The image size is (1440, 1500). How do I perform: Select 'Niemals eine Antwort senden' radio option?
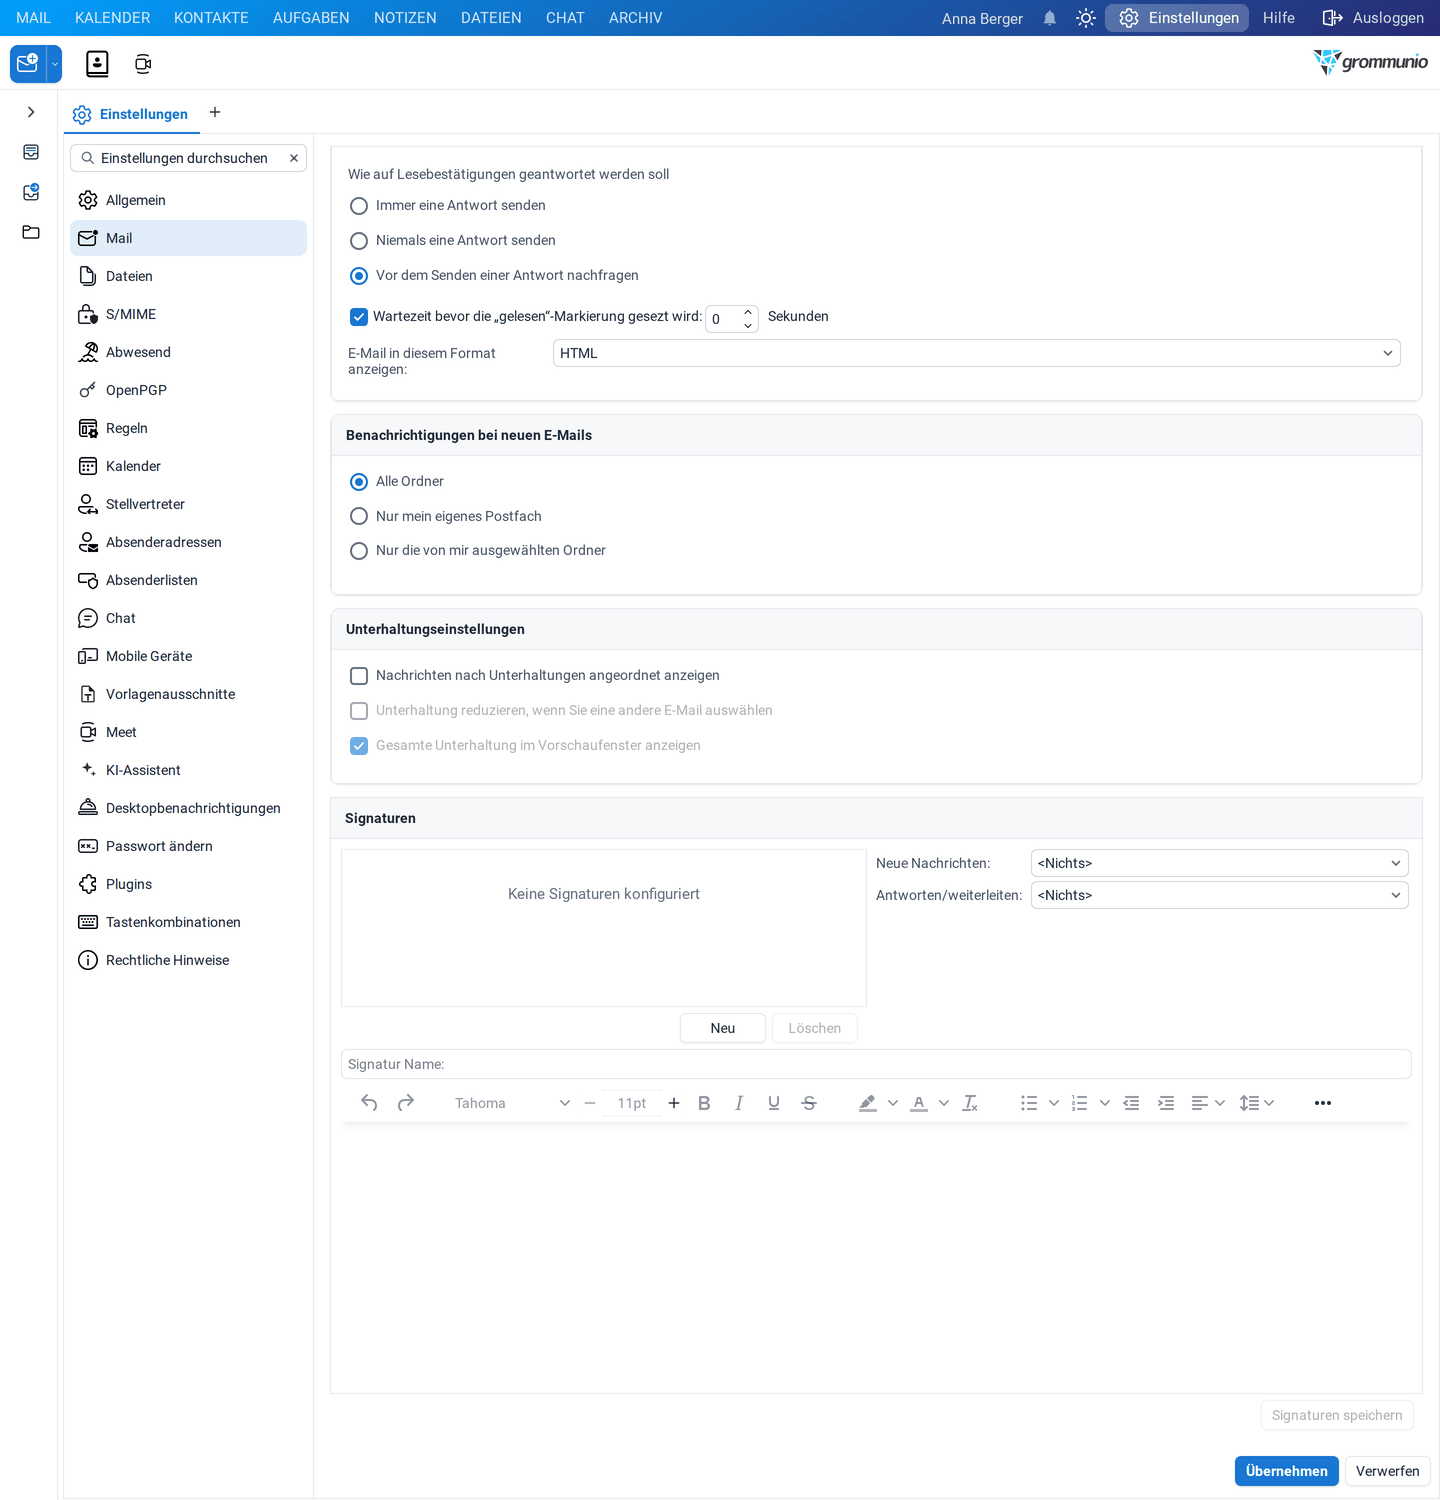359,241
